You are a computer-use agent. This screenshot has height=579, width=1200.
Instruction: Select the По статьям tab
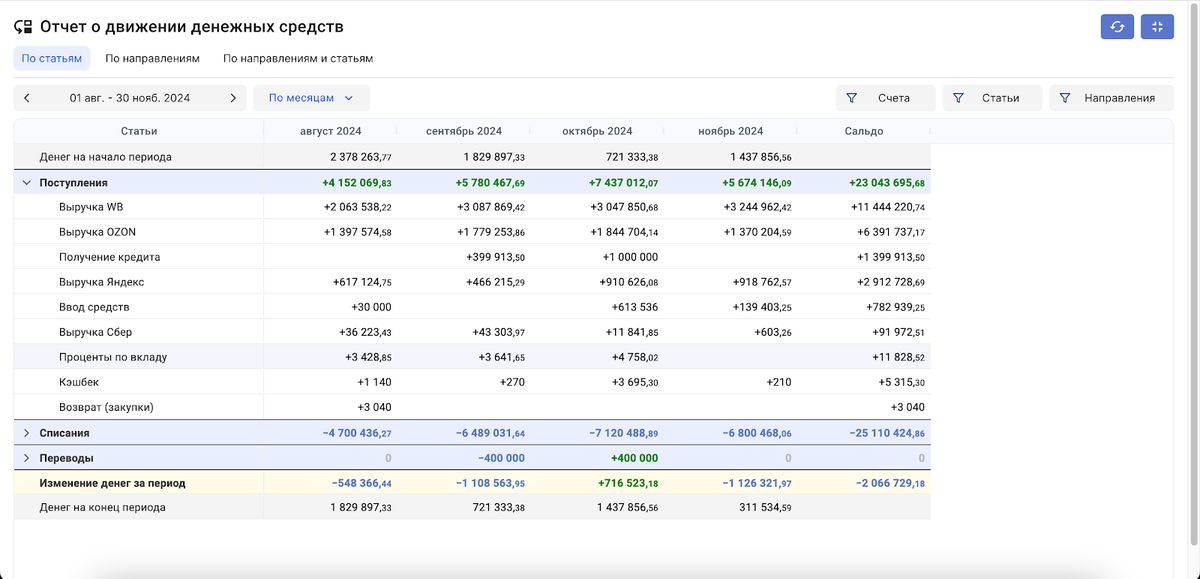(52, 58)
